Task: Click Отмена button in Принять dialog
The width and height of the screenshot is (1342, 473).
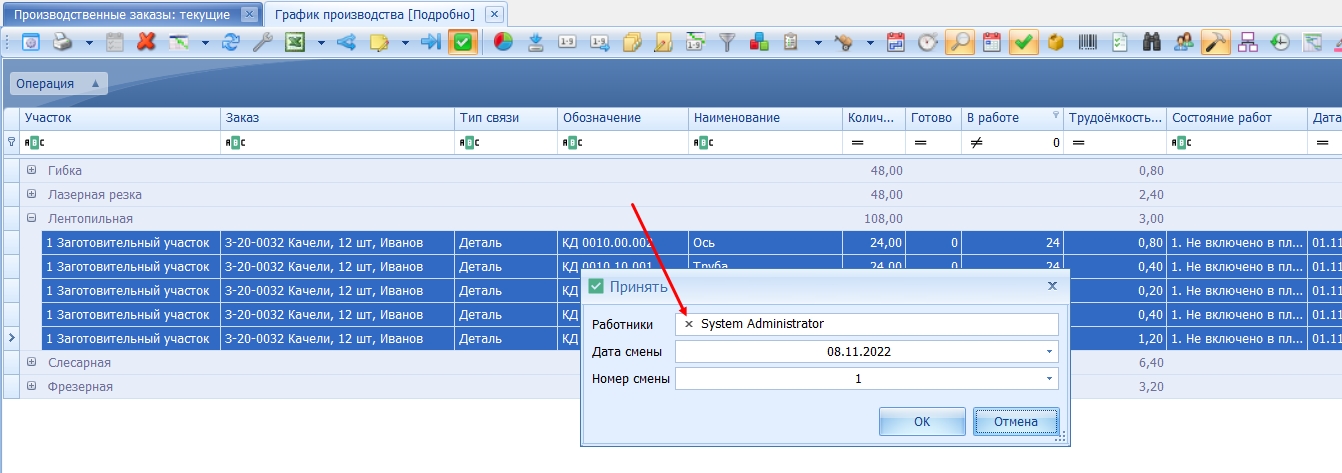Action: tap(1016, 422)
